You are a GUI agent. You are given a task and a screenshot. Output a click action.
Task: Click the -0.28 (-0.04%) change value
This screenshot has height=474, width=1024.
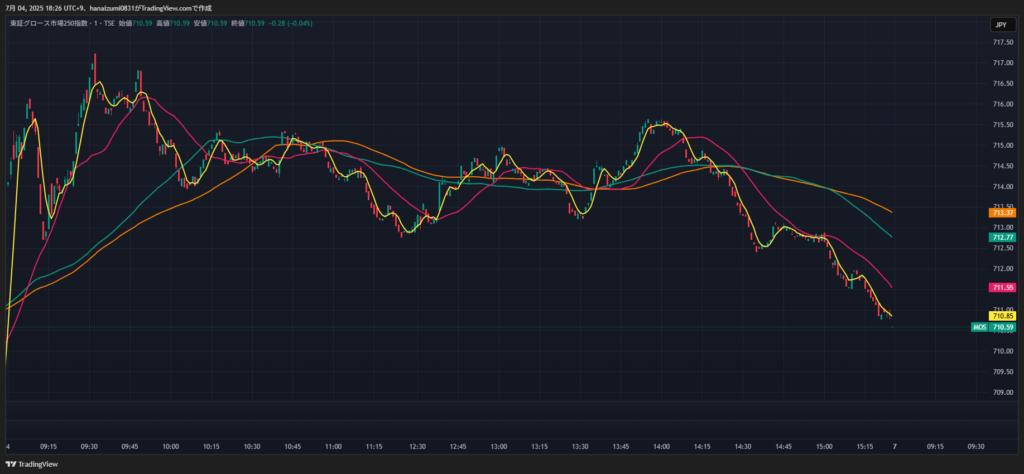[291, 23]
